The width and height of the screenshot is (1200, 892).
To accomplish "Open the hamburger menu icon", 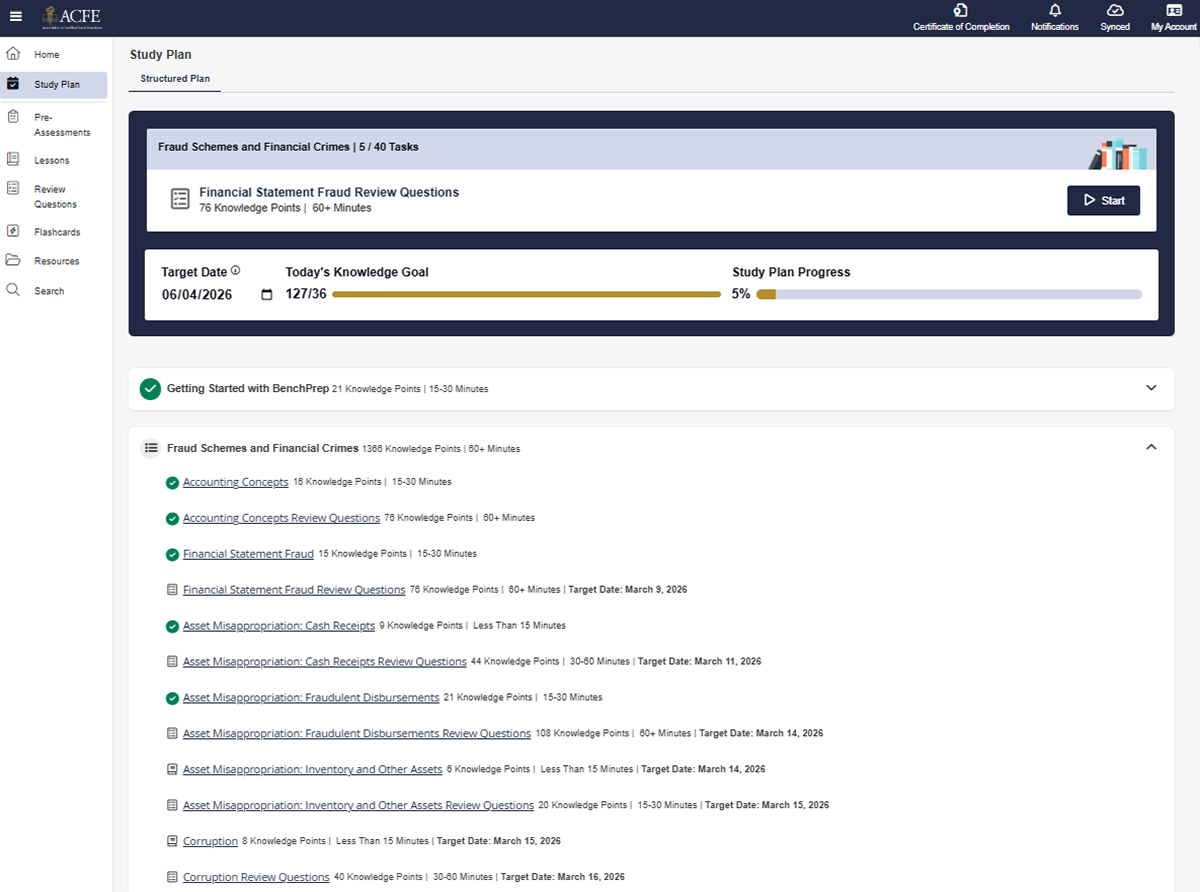I will click(x=15, y=17).
